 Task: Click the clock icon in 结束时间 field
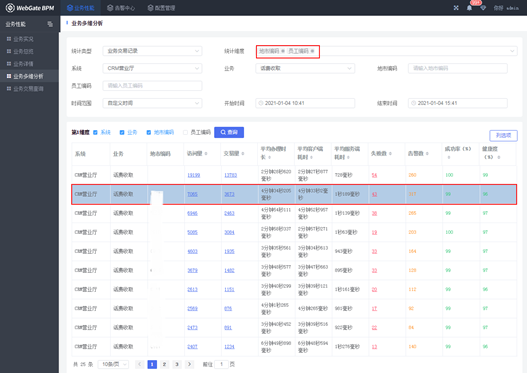[413, 103]
